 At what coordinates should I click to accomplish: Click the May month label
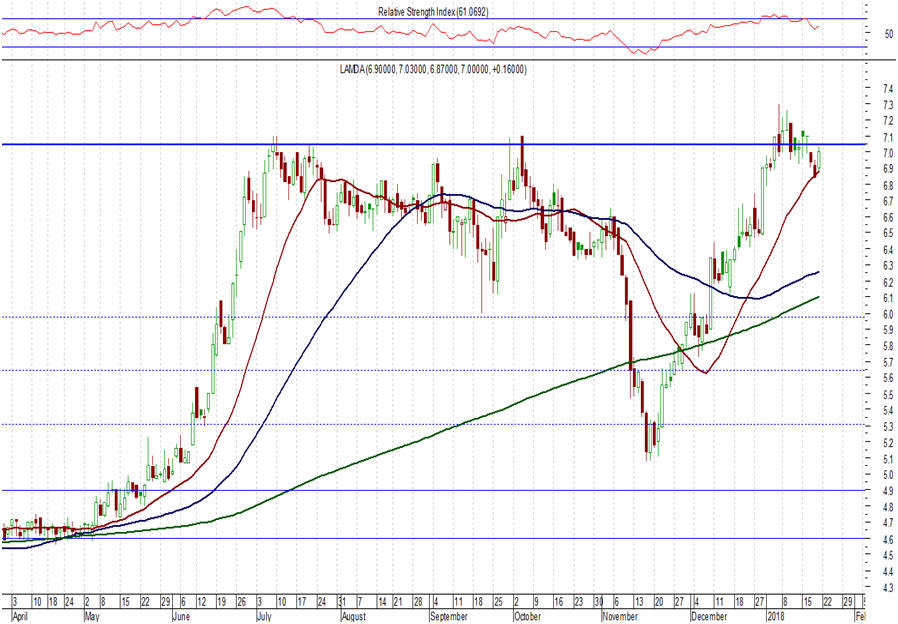[92, 617]
